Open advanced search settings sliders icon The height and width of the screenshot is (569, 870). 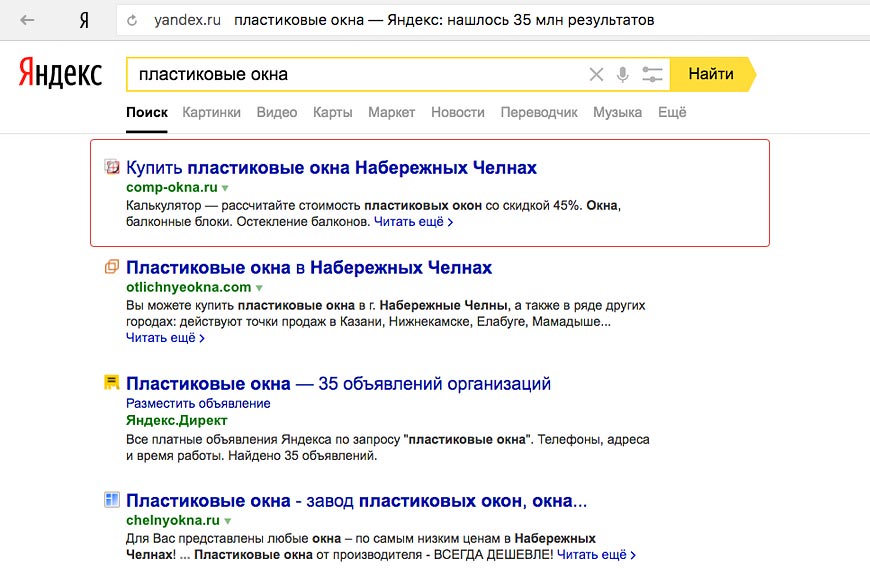pos(653,74)
